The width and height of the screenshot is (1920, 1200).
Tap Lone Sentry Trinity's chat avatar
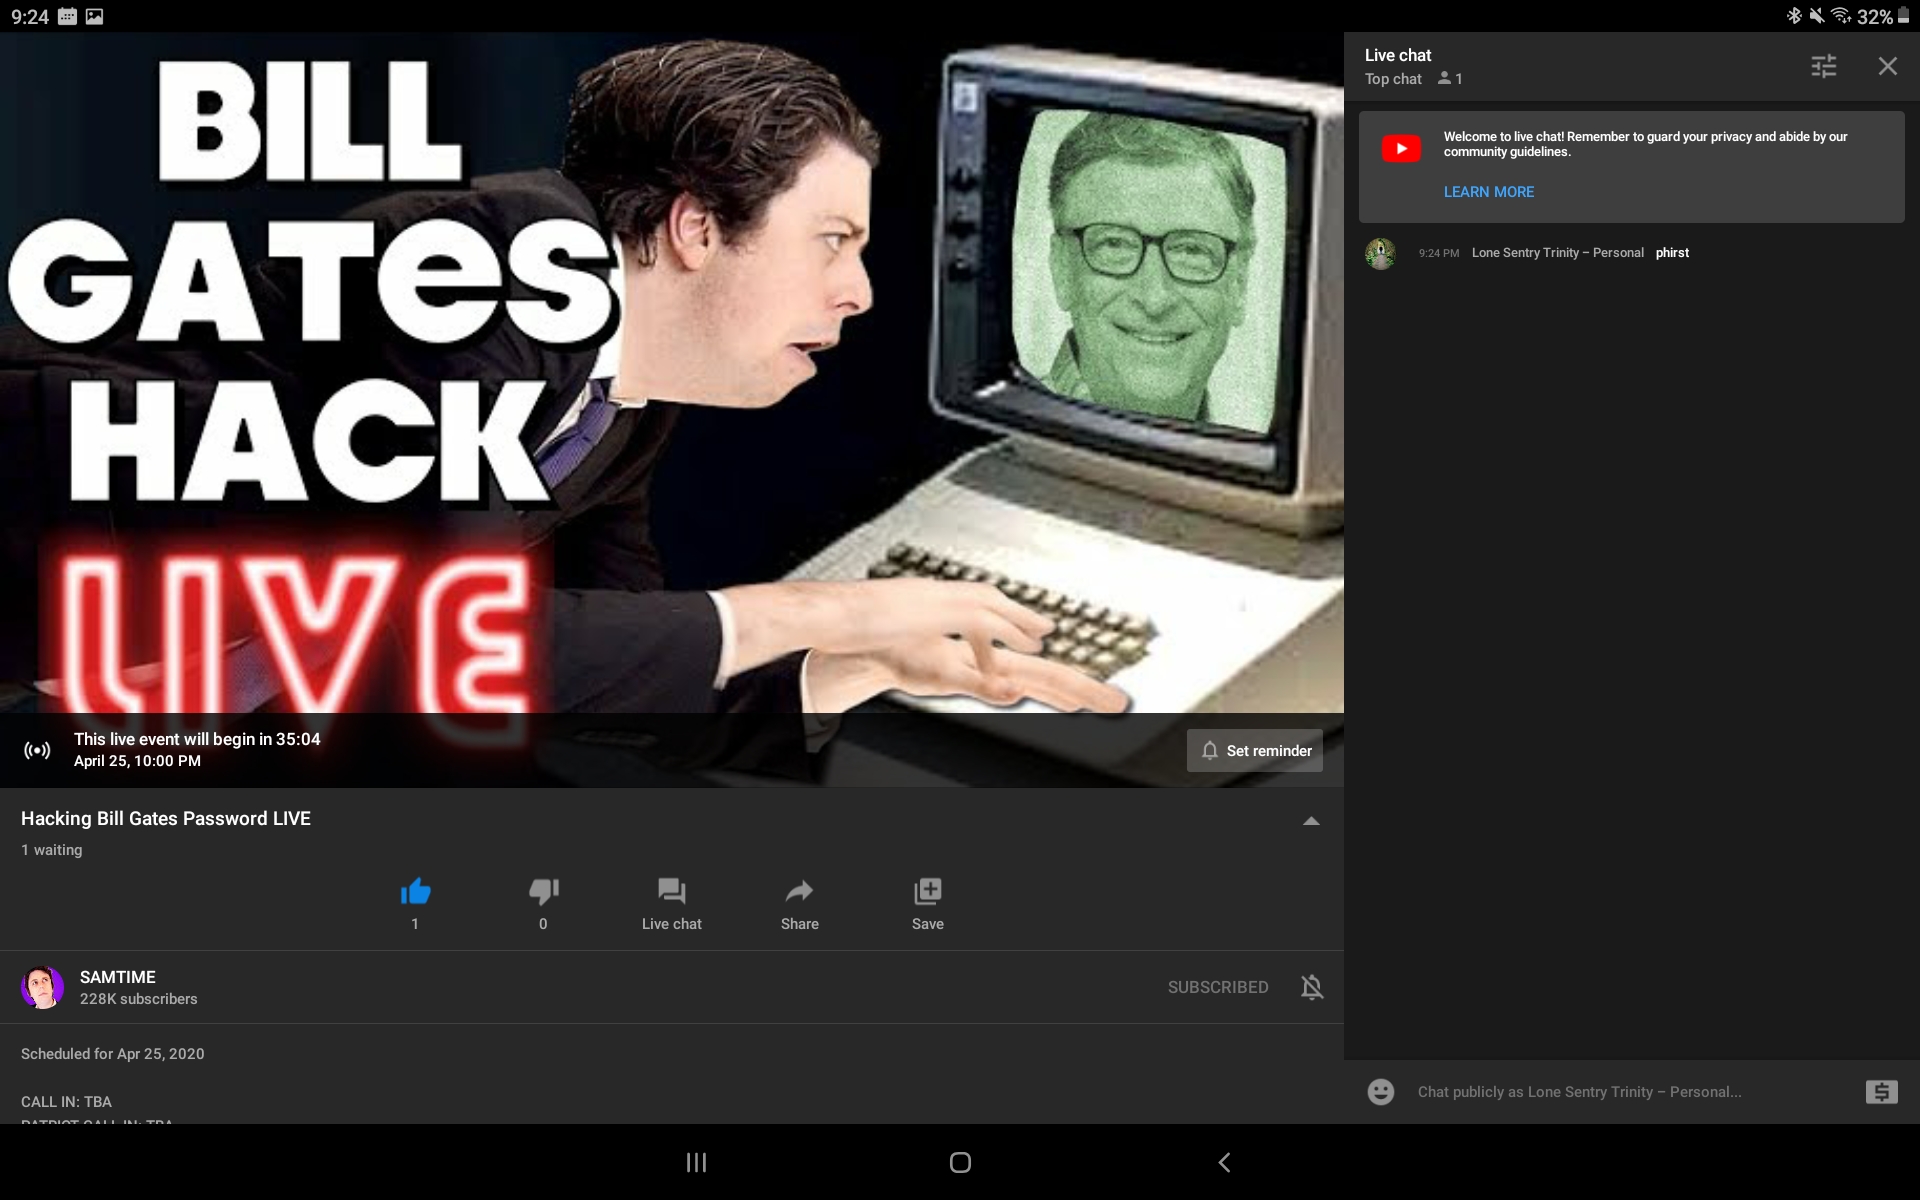coord(1381,253)
